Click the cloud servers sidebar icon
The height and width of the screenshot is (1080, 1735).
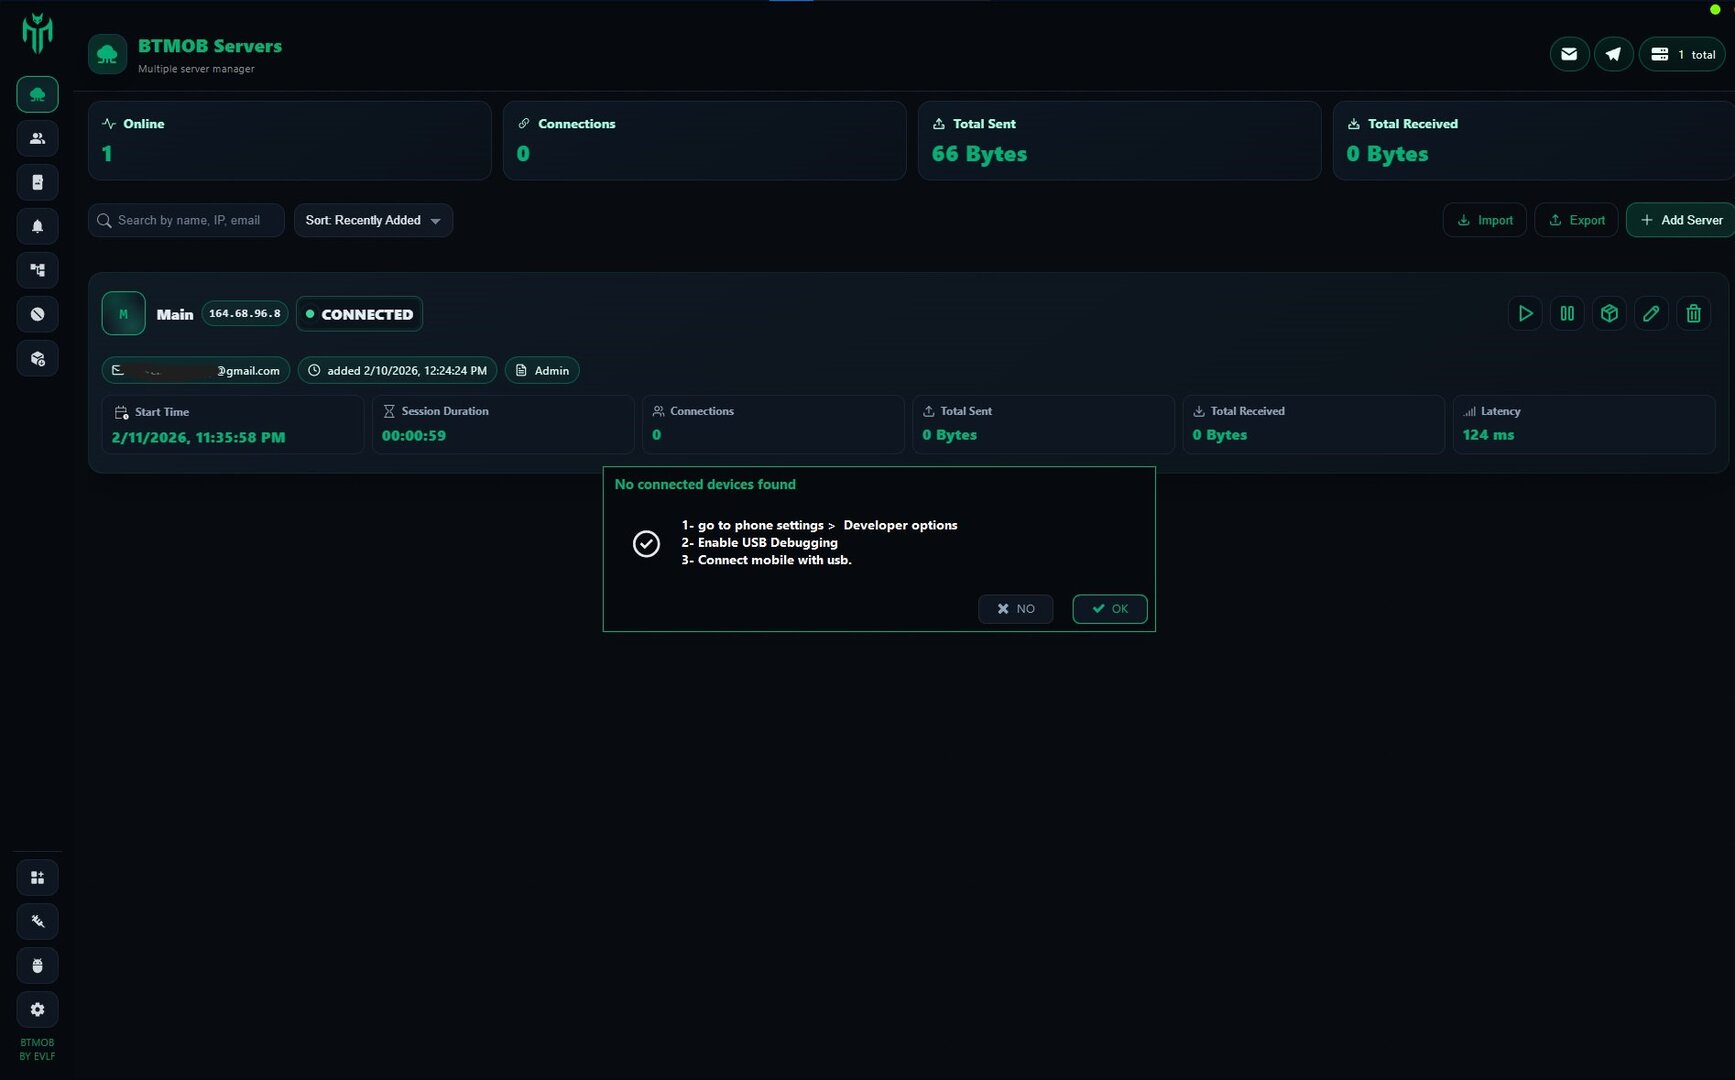point(37,95)
